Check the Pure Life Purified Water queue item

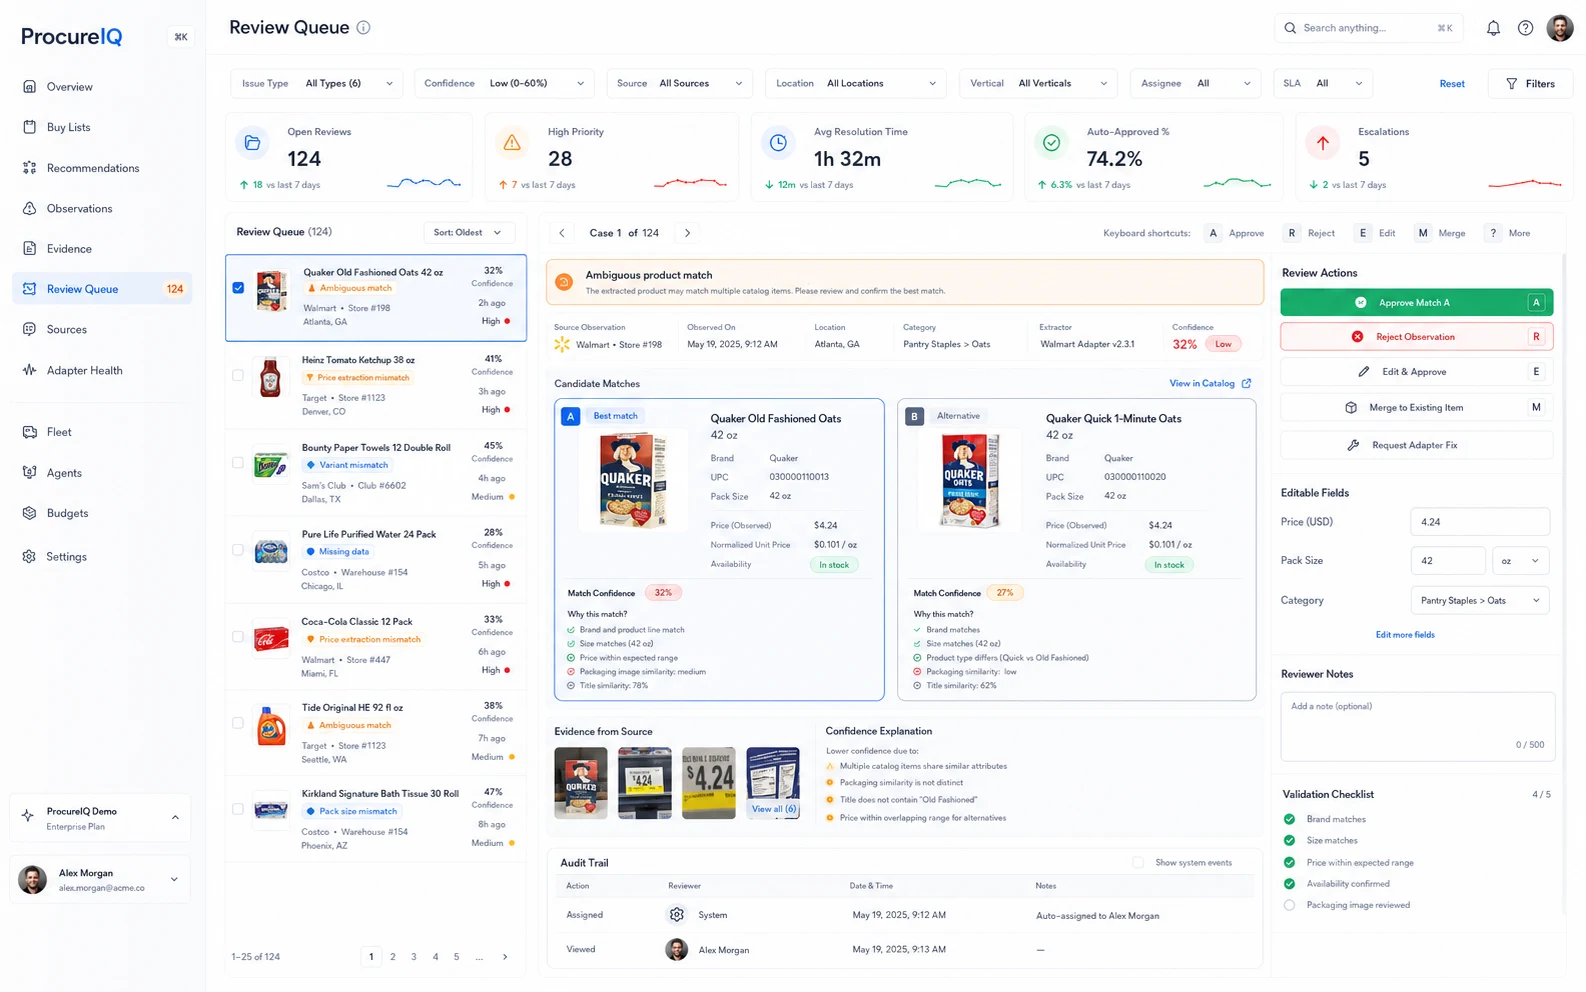click(x=238, y=550)
